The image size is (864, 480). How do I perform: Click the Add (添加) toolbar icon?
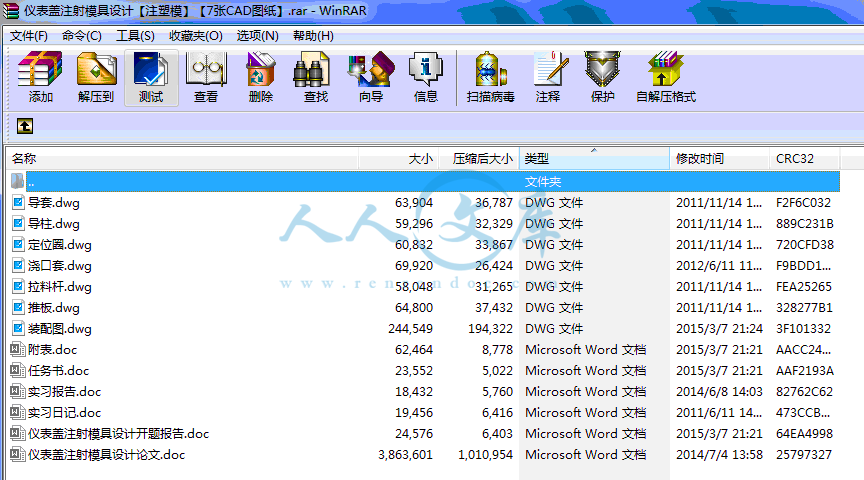(x=40, y=69)
